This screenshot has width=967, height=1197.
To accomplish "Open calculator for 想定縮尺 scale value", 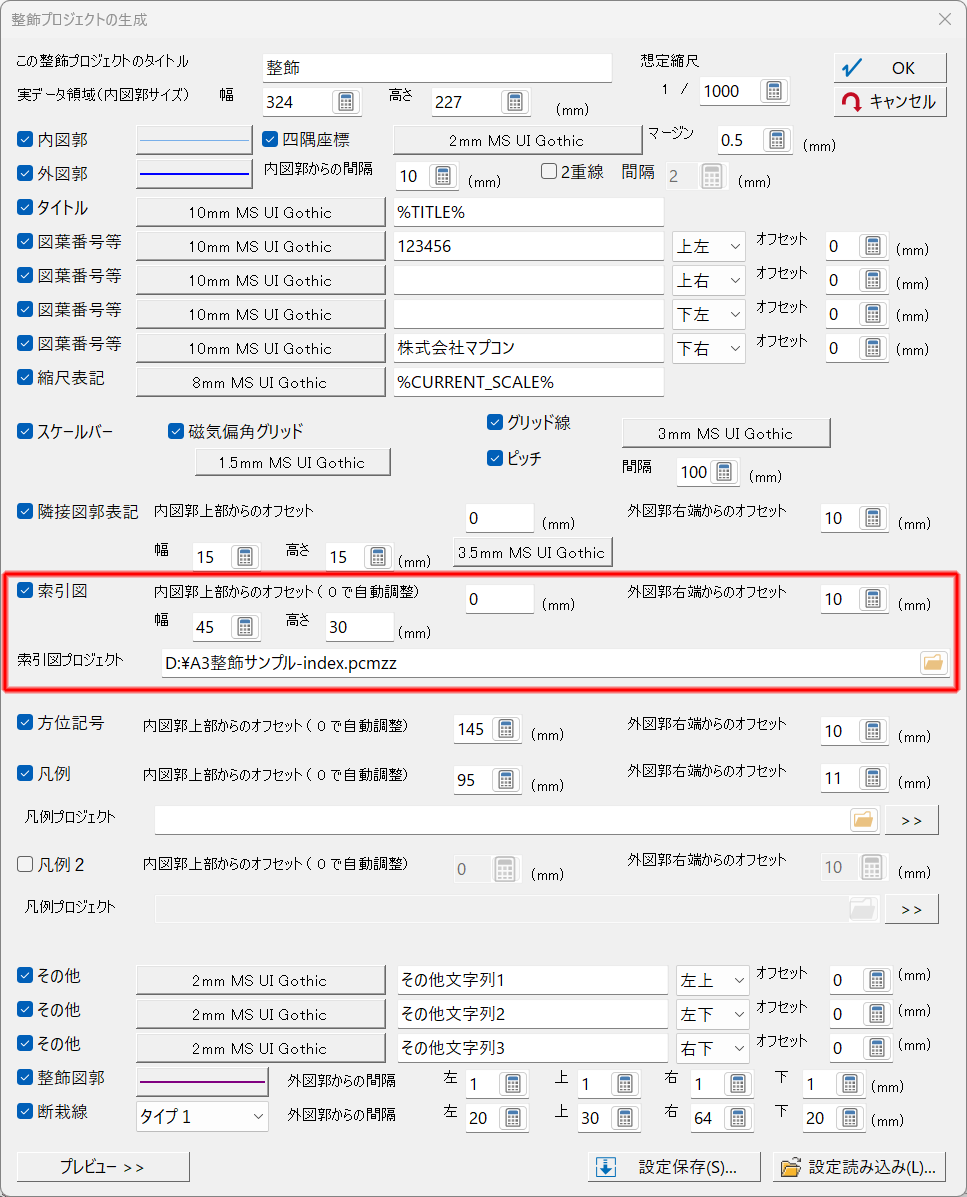I will point(773,91).
